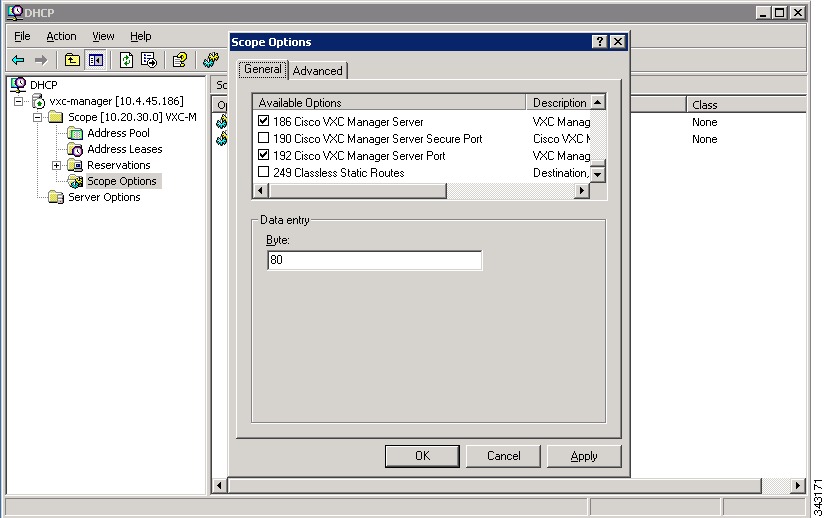Click the Scope folder icon in tree
This screenshot has height=518, width=825.
pos(56,117)
